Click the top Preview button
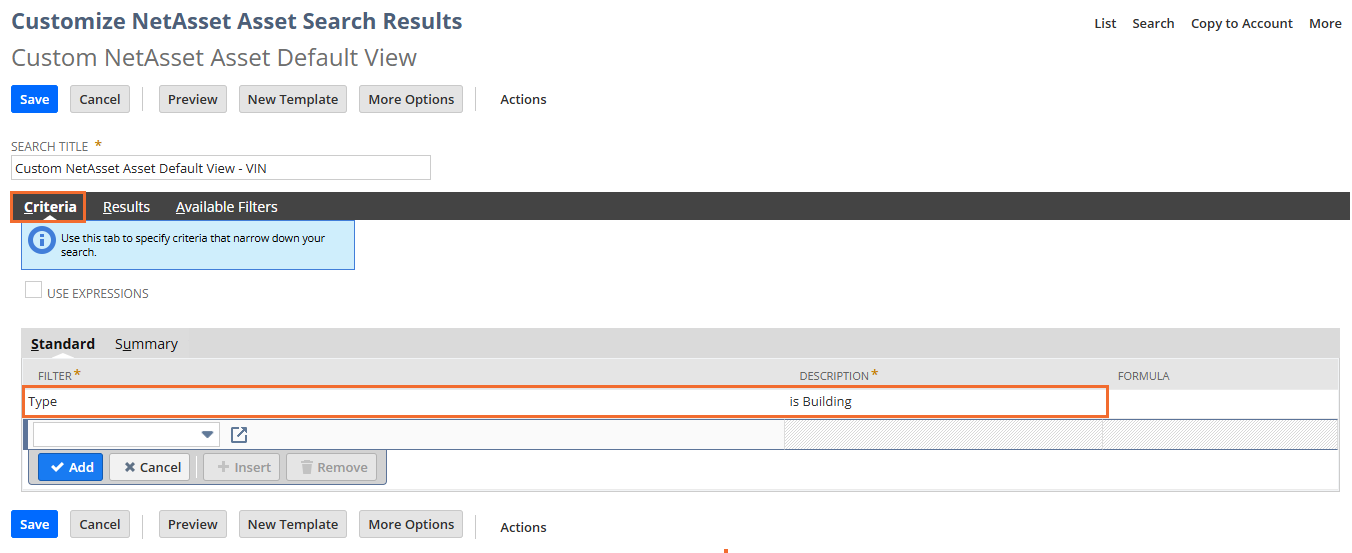The width and height of the screenshot is (1352, 553). pyautogui.click(x=193, y=99)
